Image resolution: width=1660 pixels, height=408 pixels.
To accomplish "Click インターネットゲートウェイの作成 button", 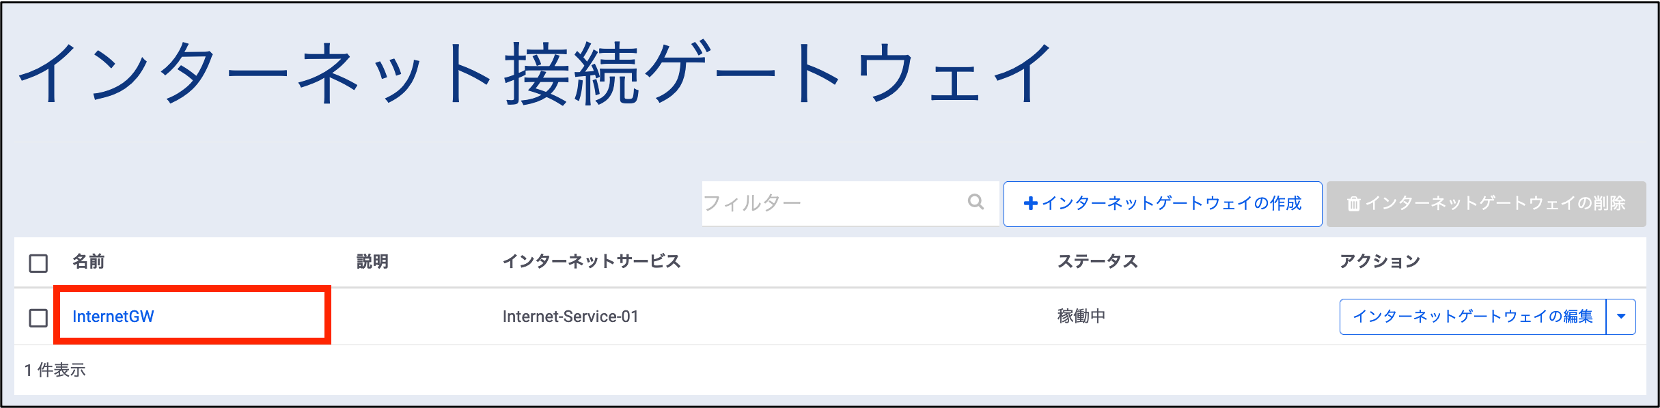I will tap(1163, 203).
